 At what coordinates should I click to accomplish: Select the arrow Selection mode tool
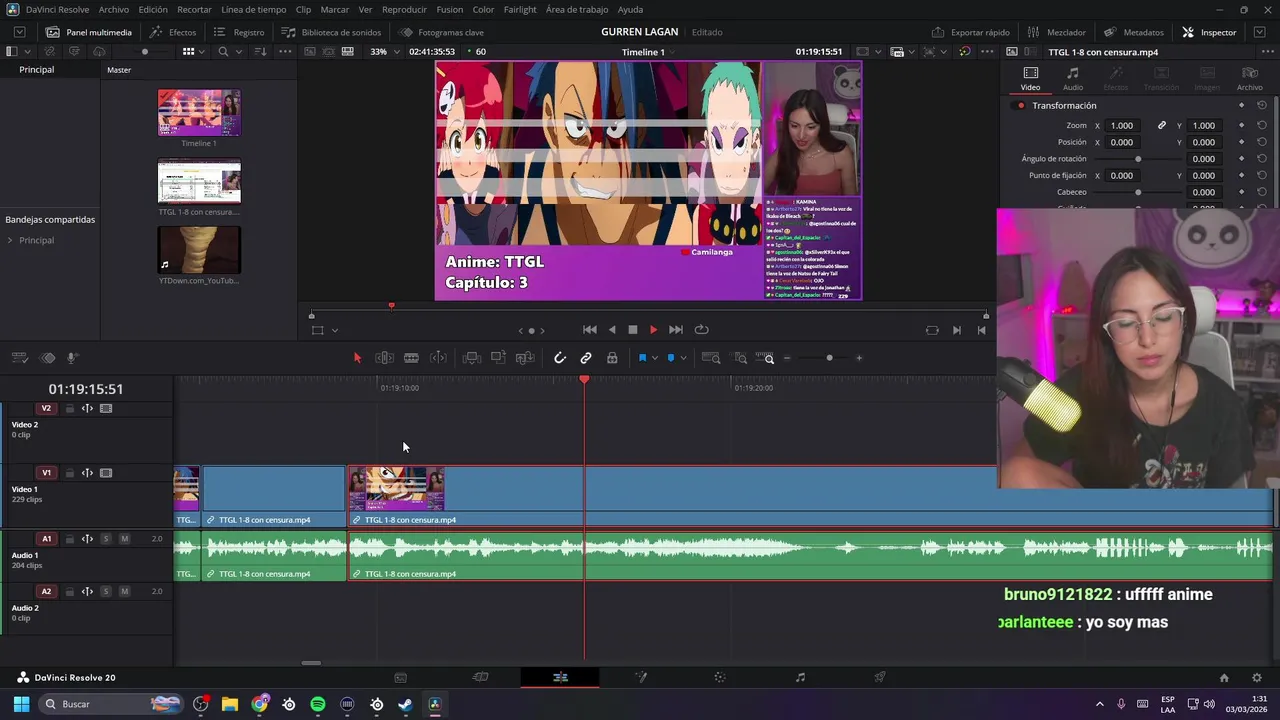coord(357,358)
